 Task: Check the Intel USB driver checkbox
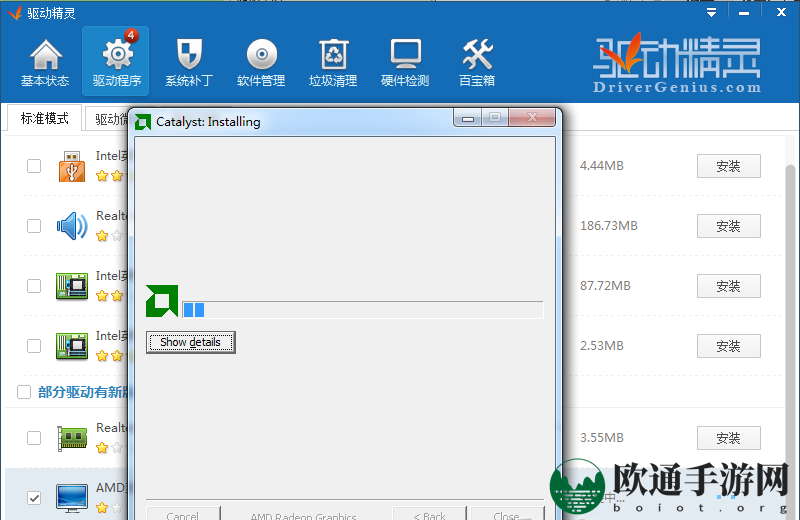(x=34, y=166)
